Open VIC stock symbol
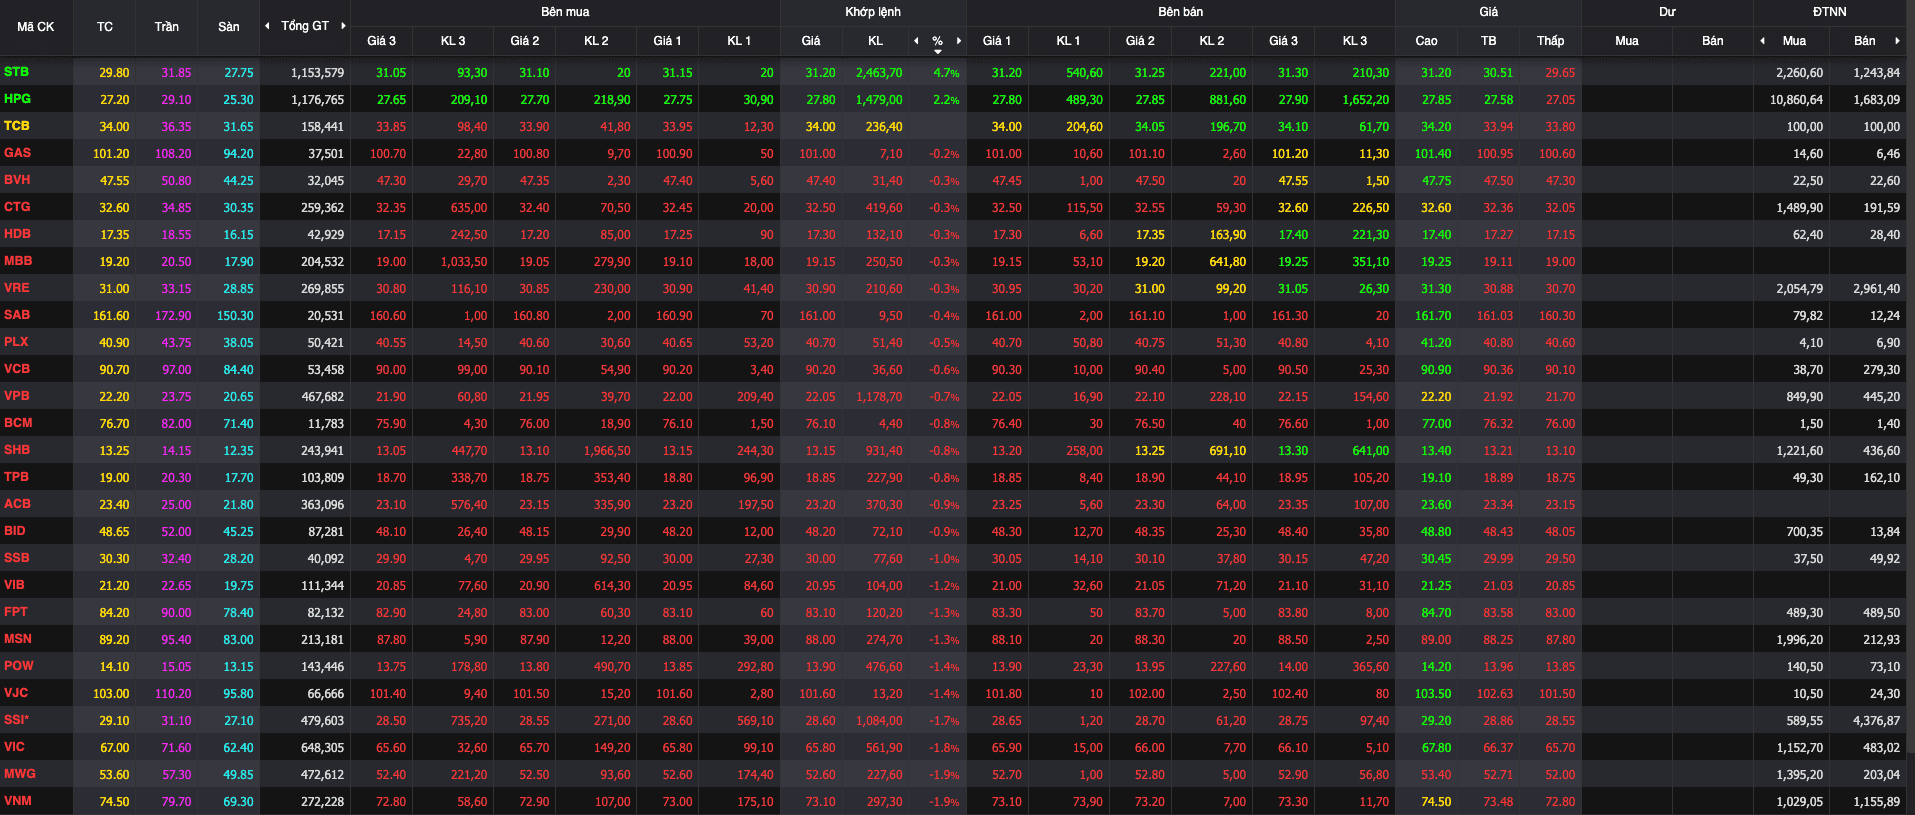Screen dimensions: 1915x815 point(15,747)
